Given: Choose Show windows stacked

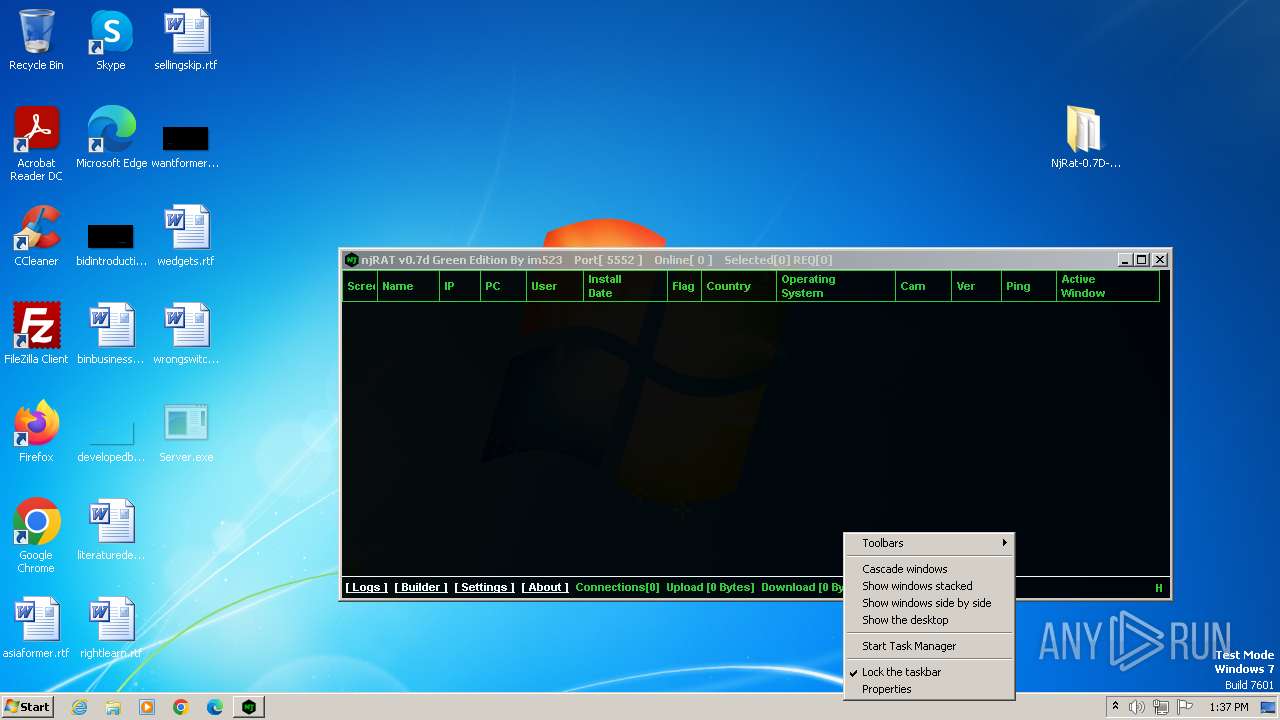Looking at the screenshot, I should click(x=929, y=586).
